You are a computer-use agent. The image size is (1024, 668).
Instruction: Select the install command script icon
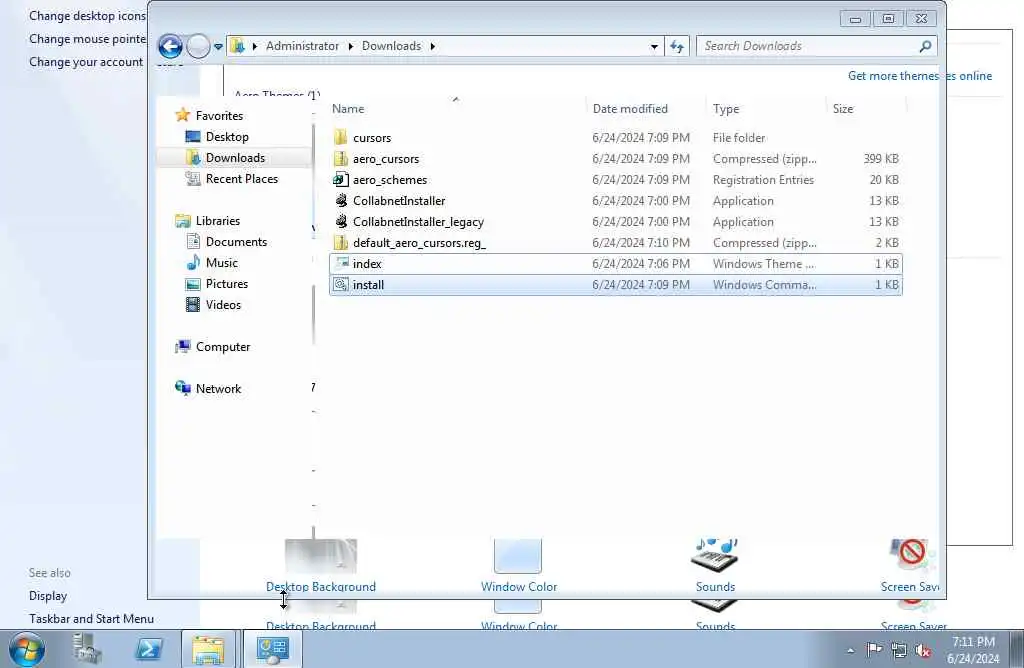341,284
